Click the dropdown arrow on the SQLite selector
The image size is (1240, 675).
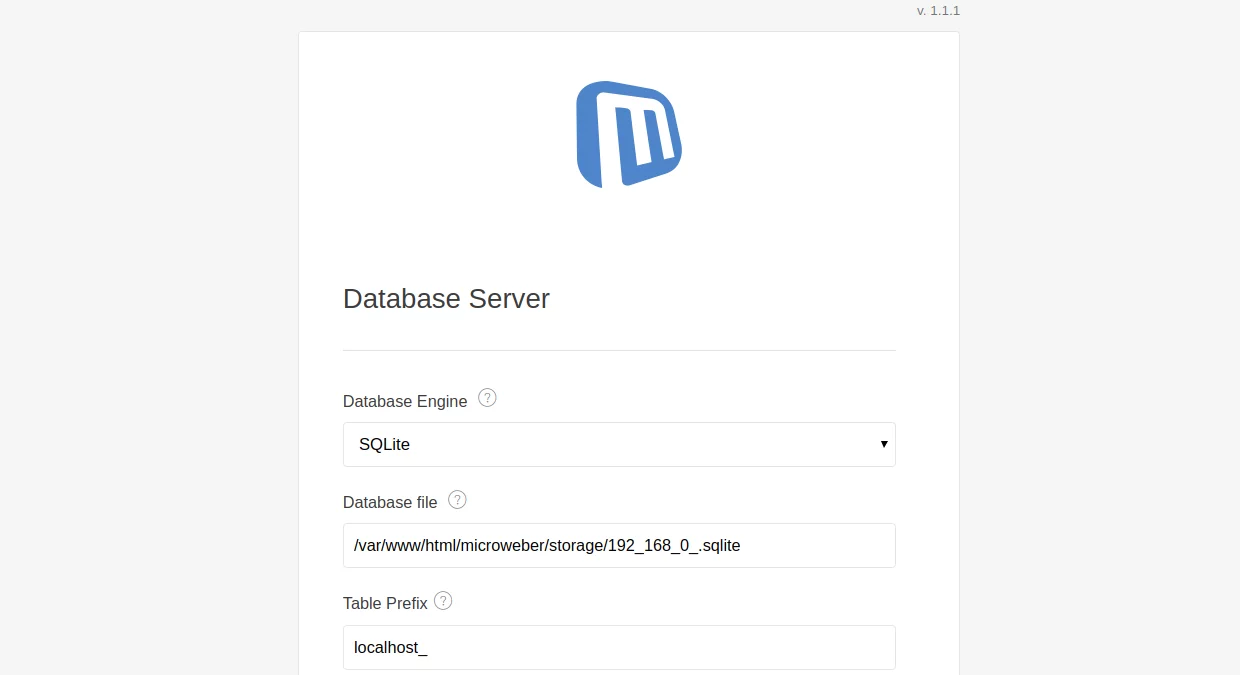[884, 444]
